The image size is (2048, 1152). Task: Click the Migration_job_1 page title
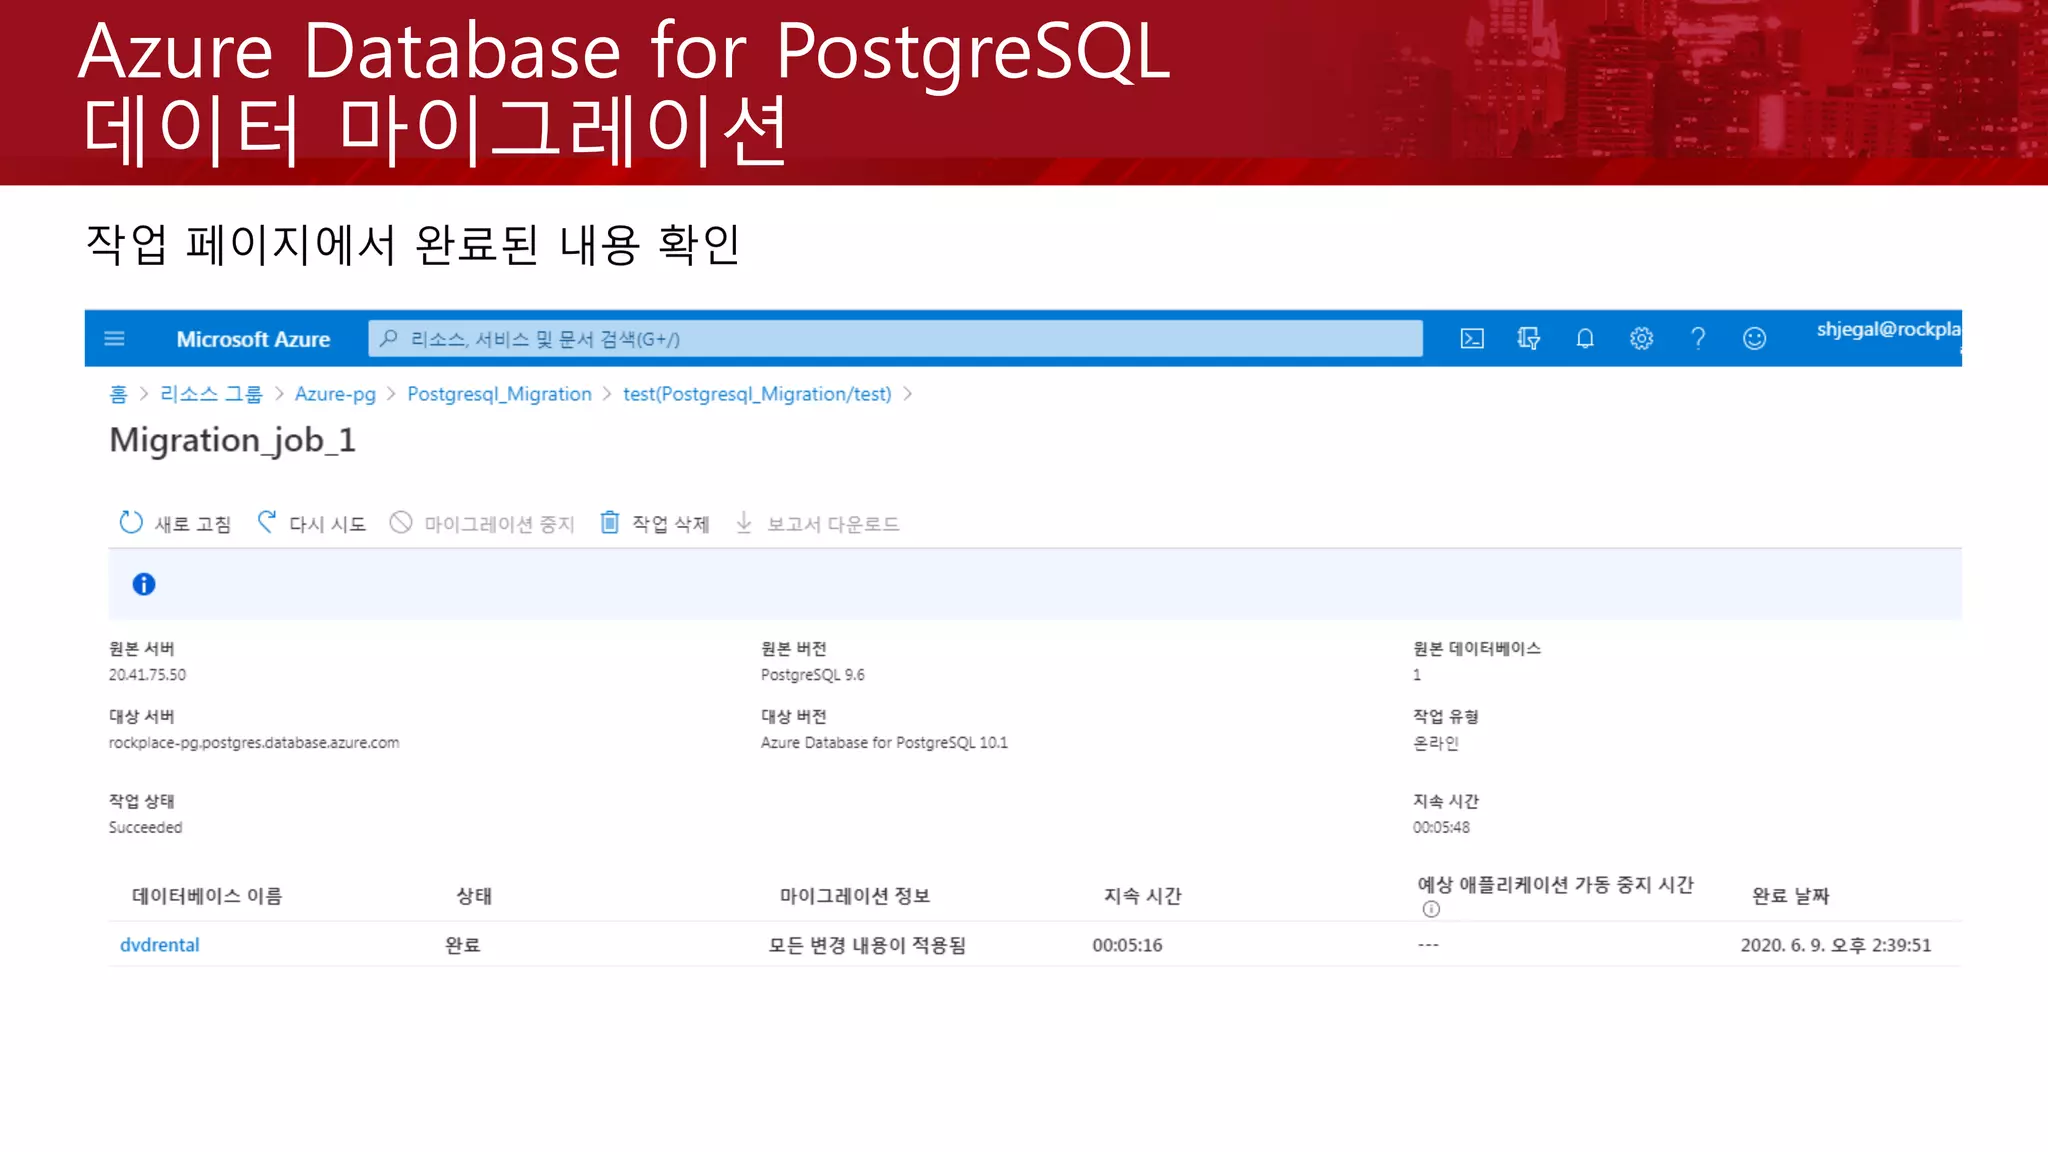click(232, 441)
